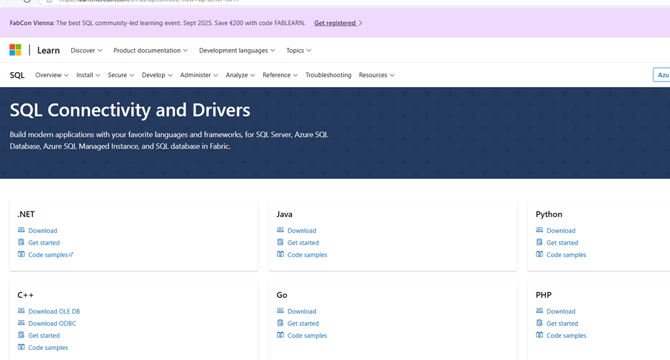Viewport: 670px width, 360px height.
Task: Open the Java Download link
Action: (x=302, y=231)
